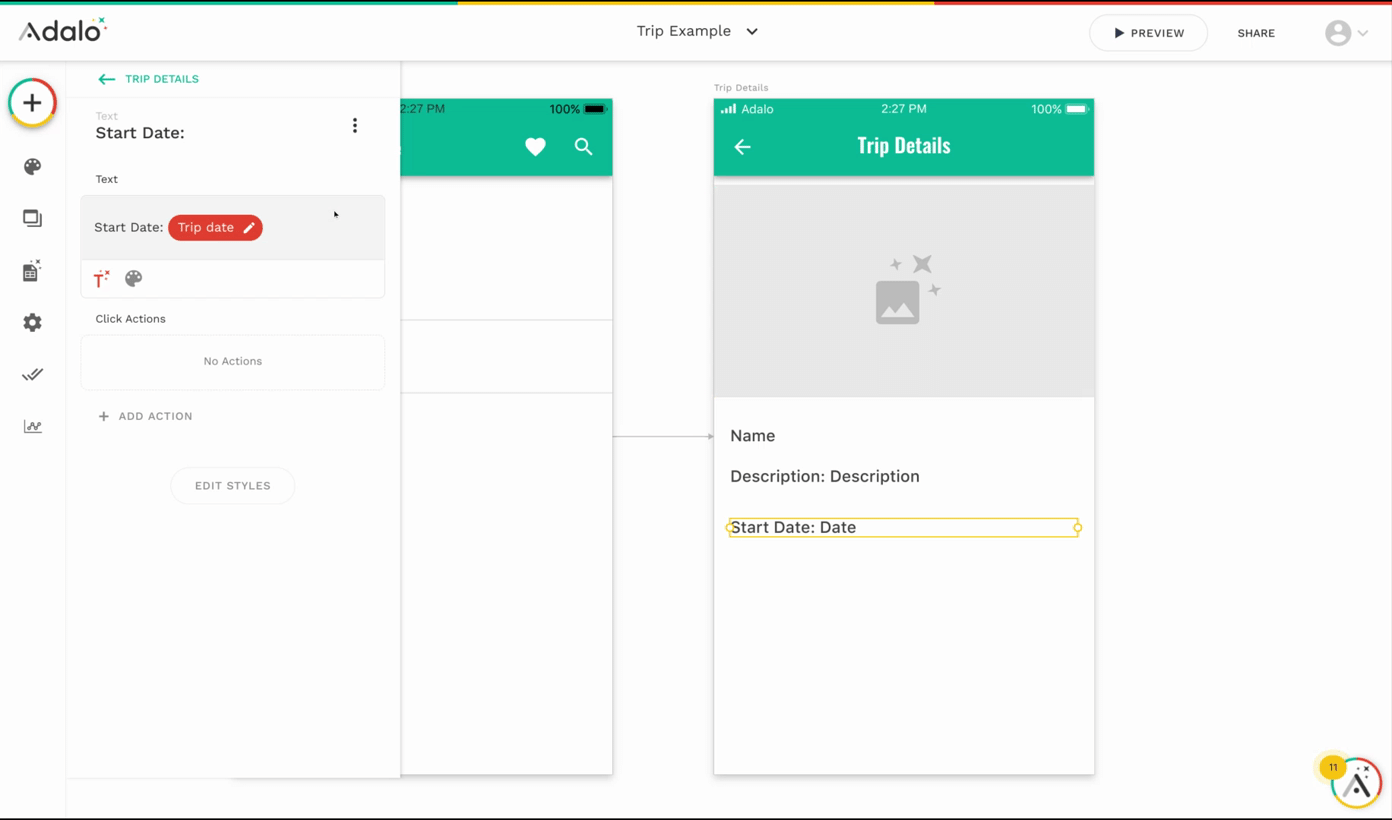Click the plus Add Component button
The image size is (1392, 820).
pyautogui.click(x=32, y=103)
